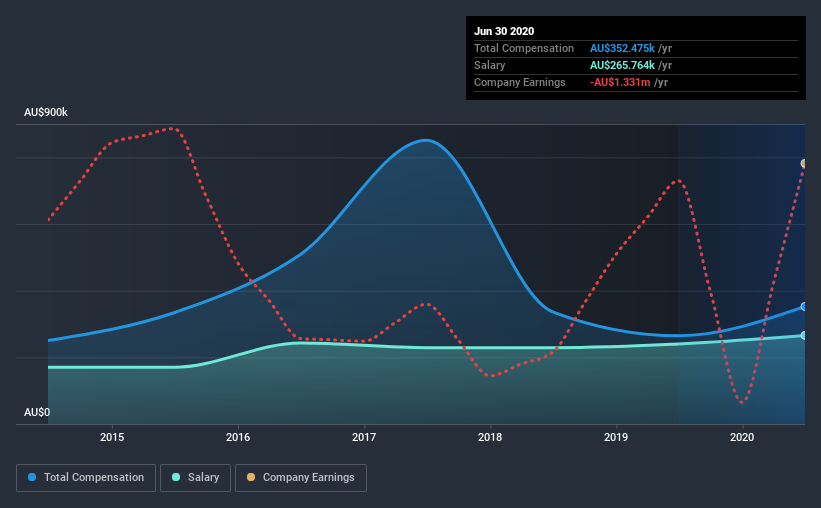Click the 2020 x-axis label
This screenshot has width=821, height=508.
[x=742, y=437]
